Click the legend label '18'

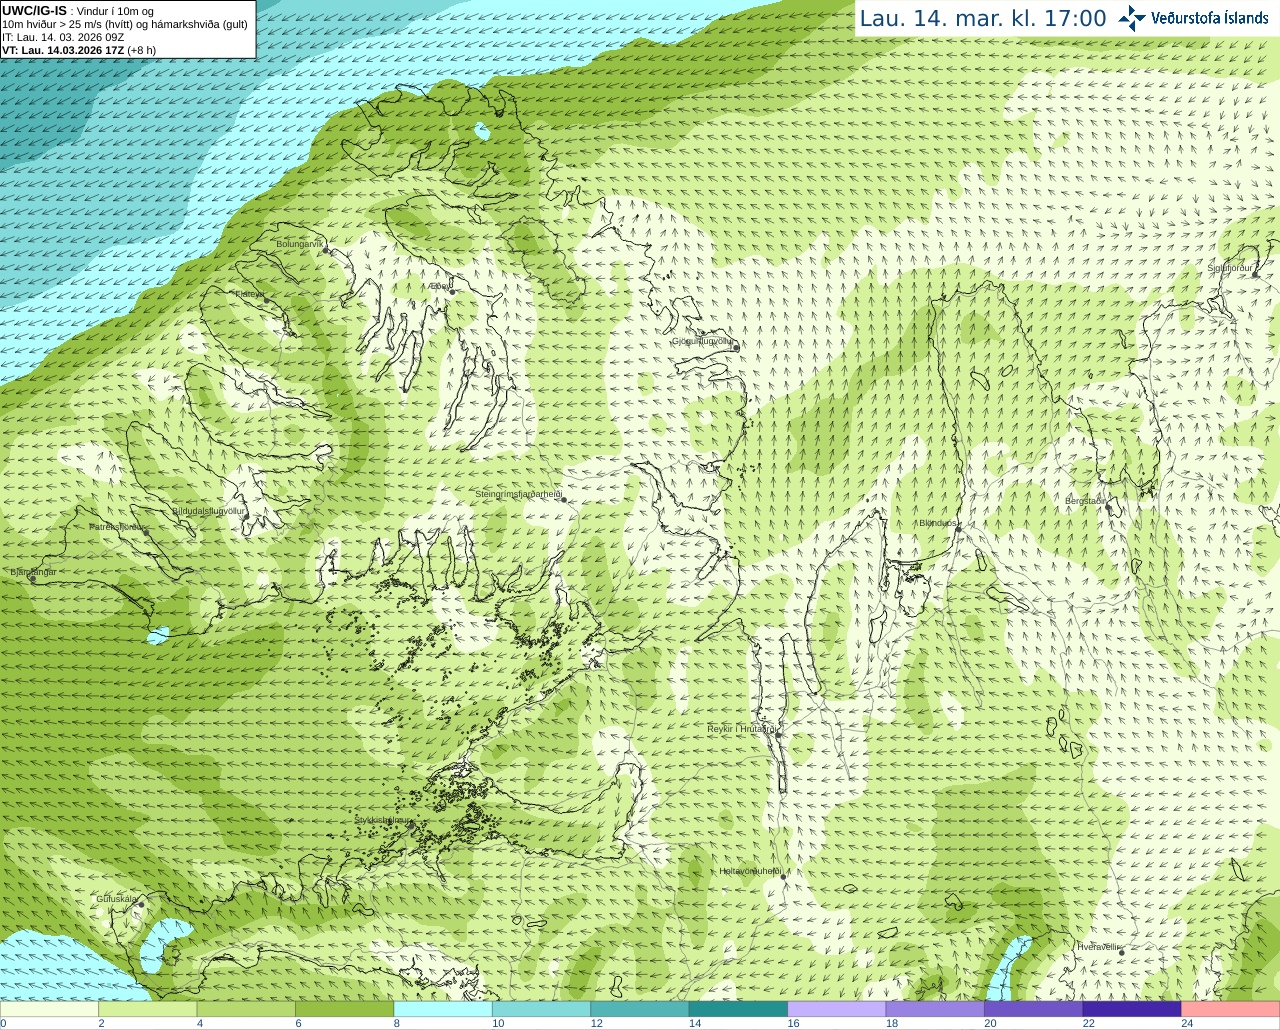click(892, 1023)
